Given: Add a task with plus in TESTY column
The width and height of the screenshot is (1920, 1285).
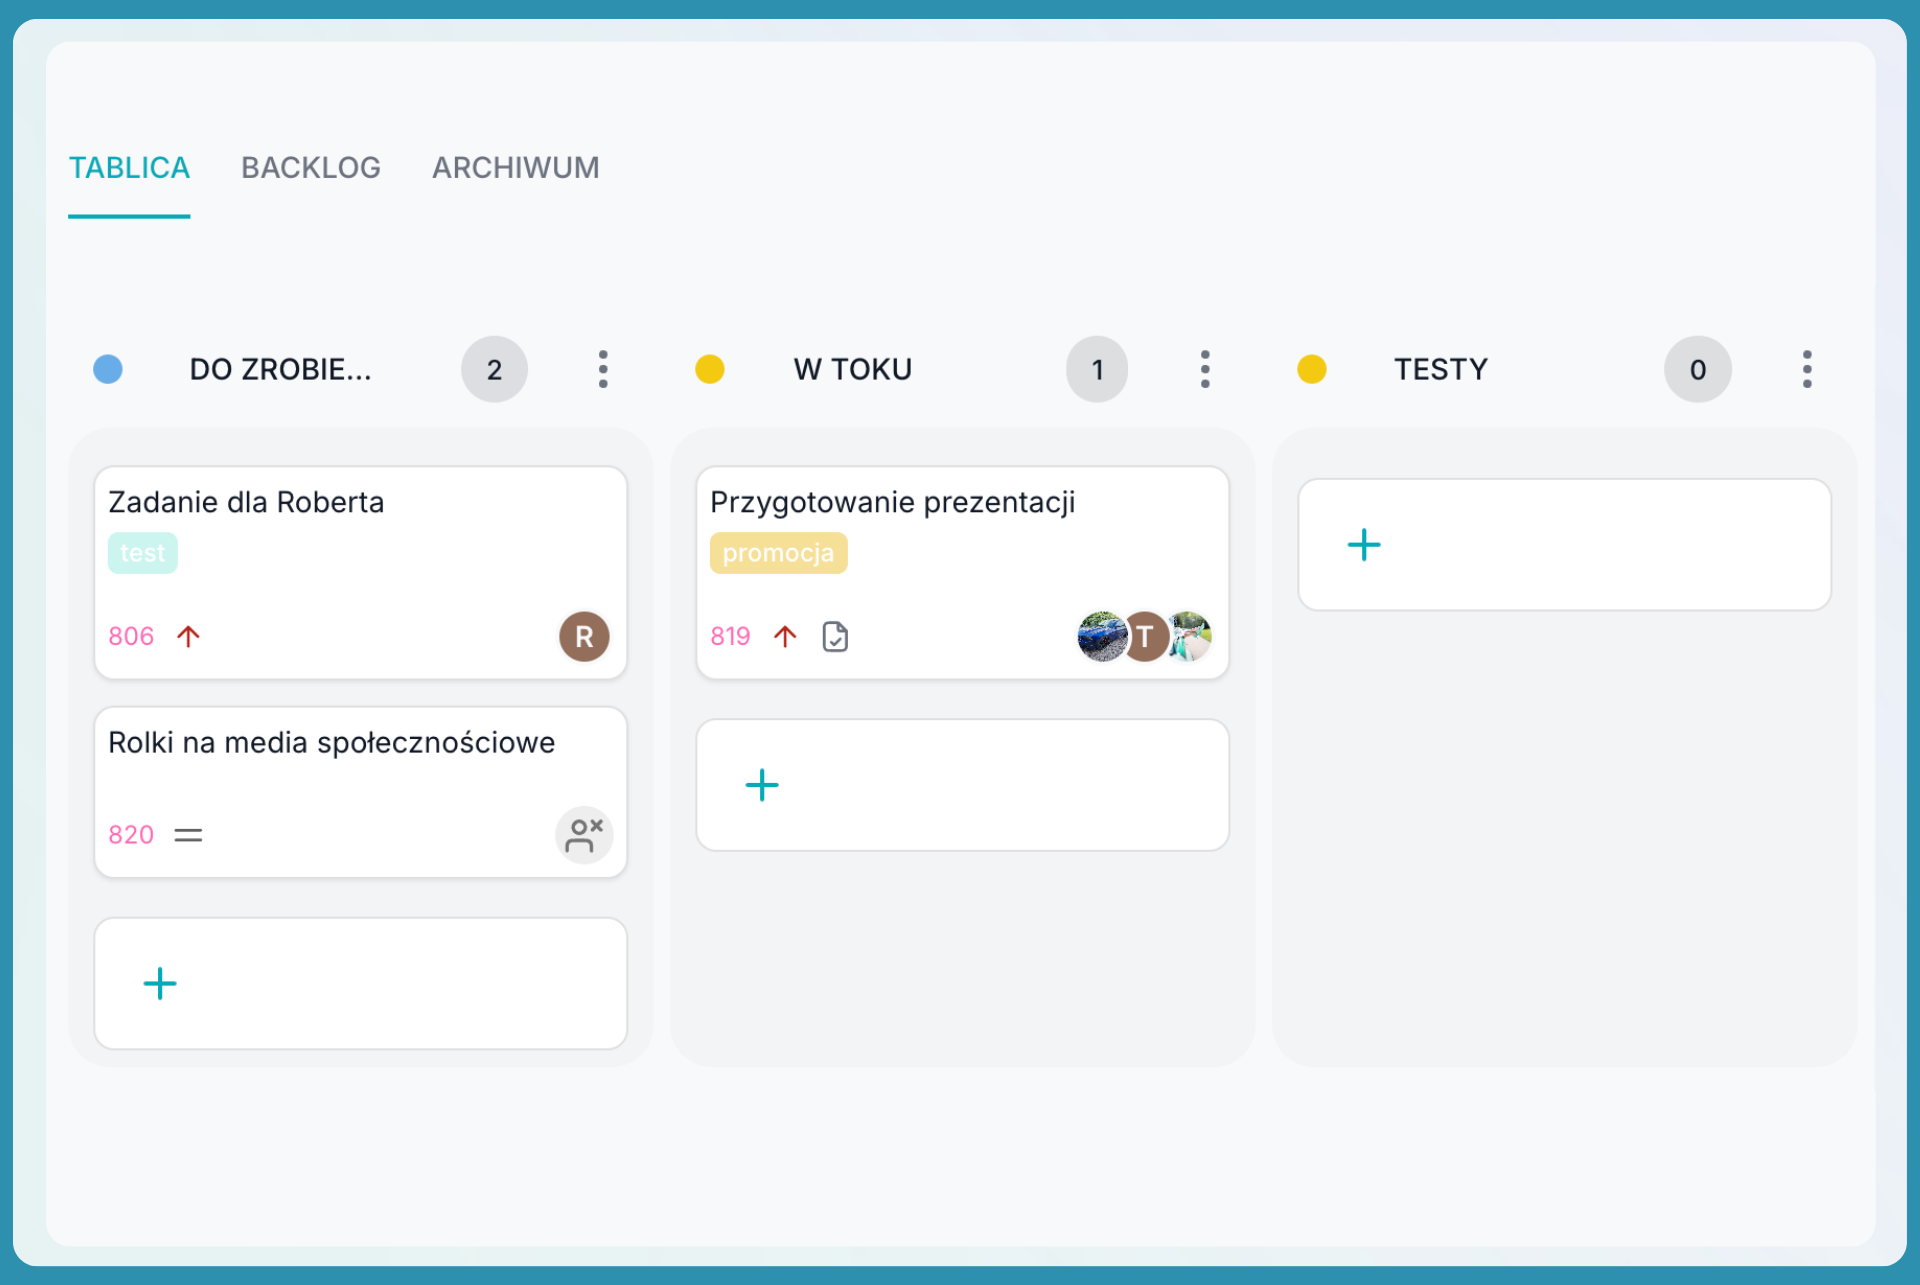Looking at the screenshot, I should 1363,545.
